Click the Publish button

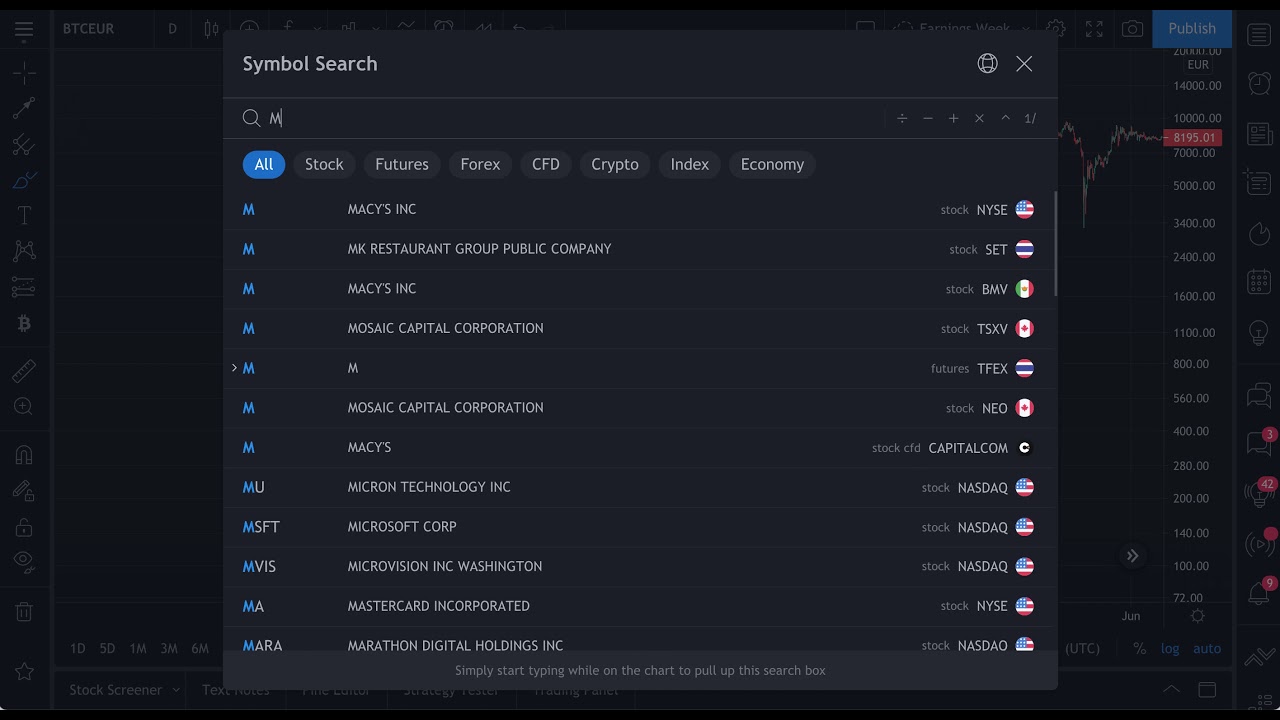[x=1192, y=29]
